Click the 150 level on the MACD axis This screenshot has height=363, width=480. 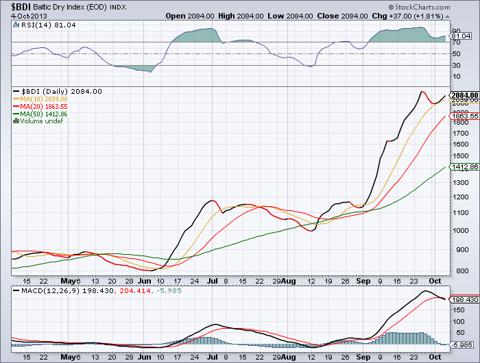[458, 310]
